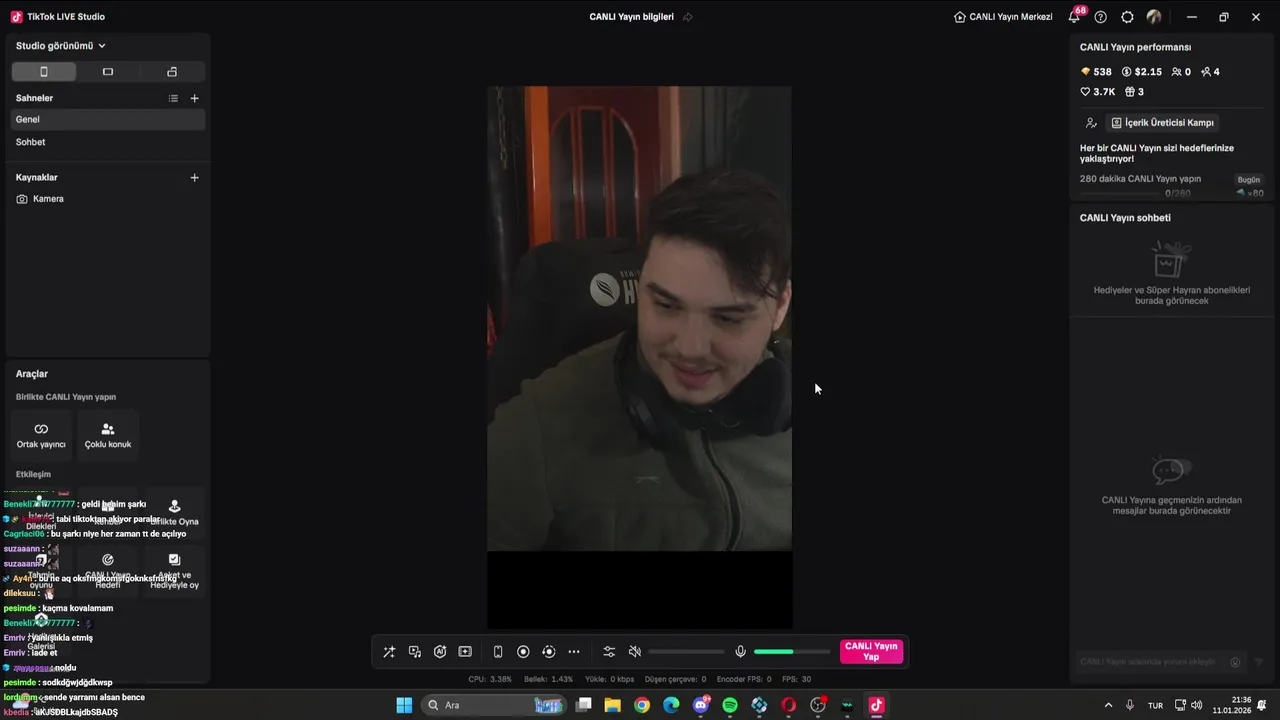
Task: Adjust the desktop audio volume slider
Action: click(686, 652)
